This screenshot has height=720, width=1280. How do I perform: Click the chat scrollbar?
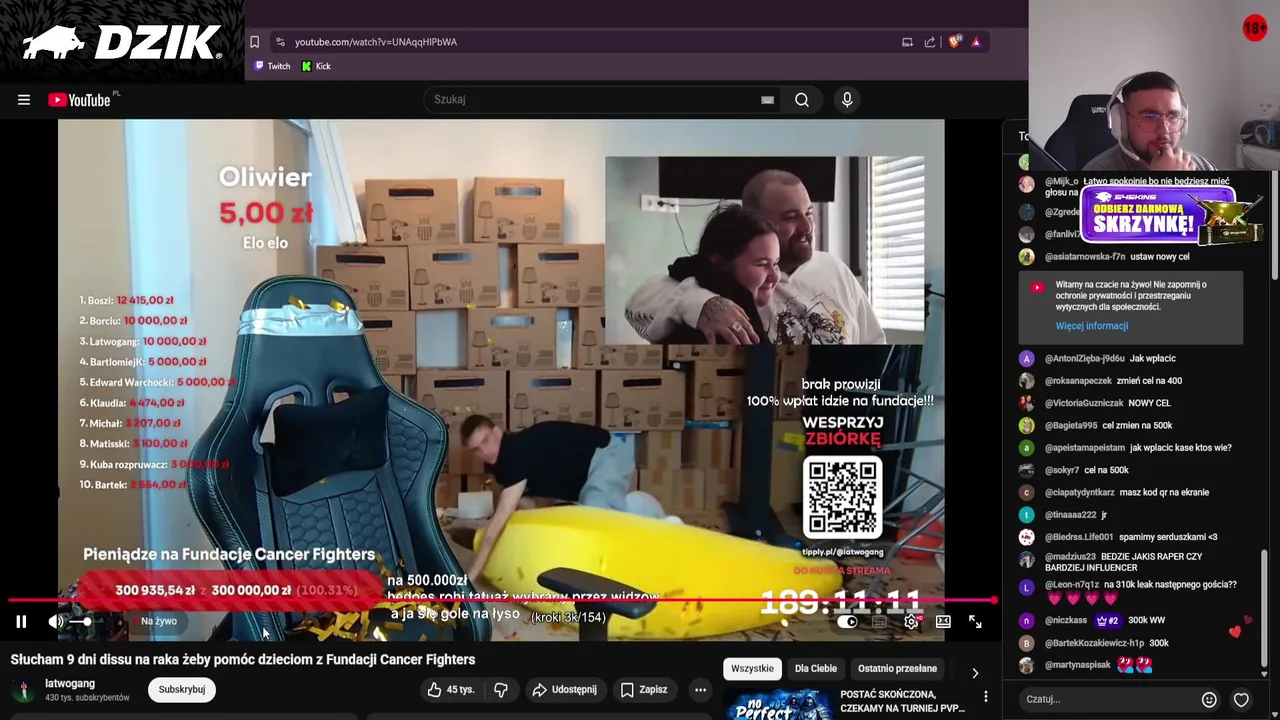tap(1265, 606)
